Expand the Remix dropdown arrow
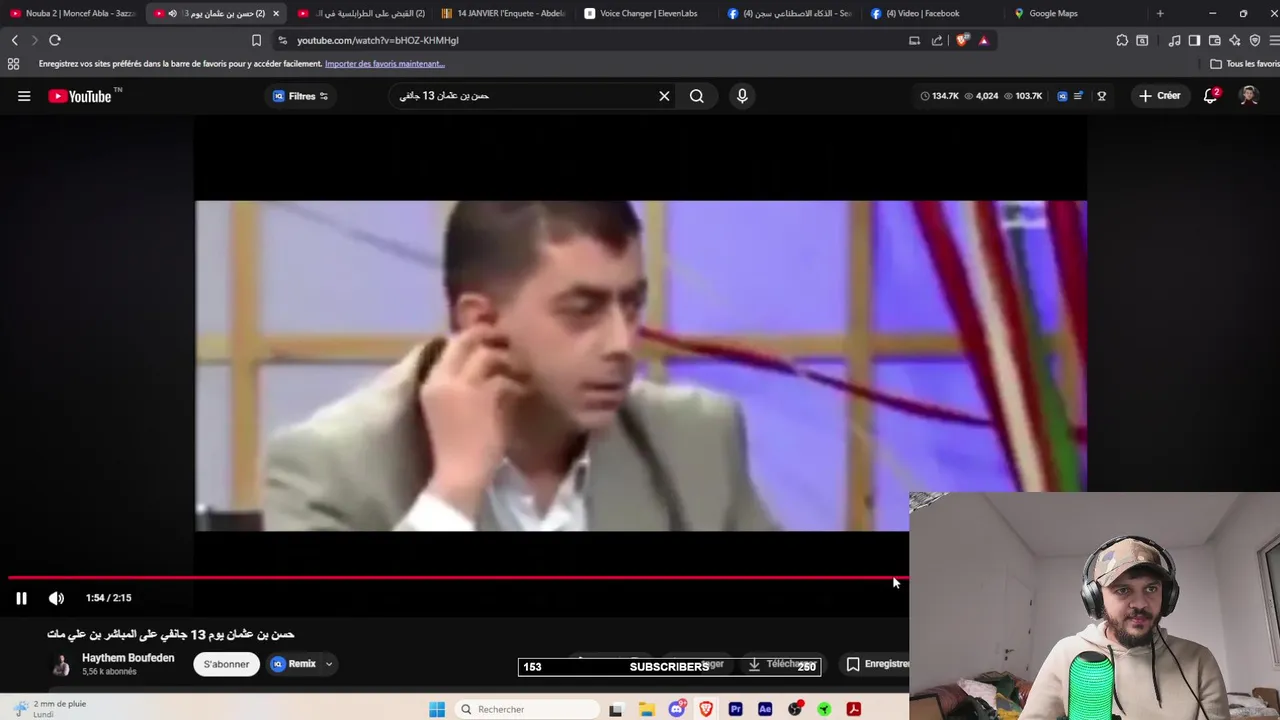The width and height of the screenshot is (1280, 720). click(x=328, y=664)
